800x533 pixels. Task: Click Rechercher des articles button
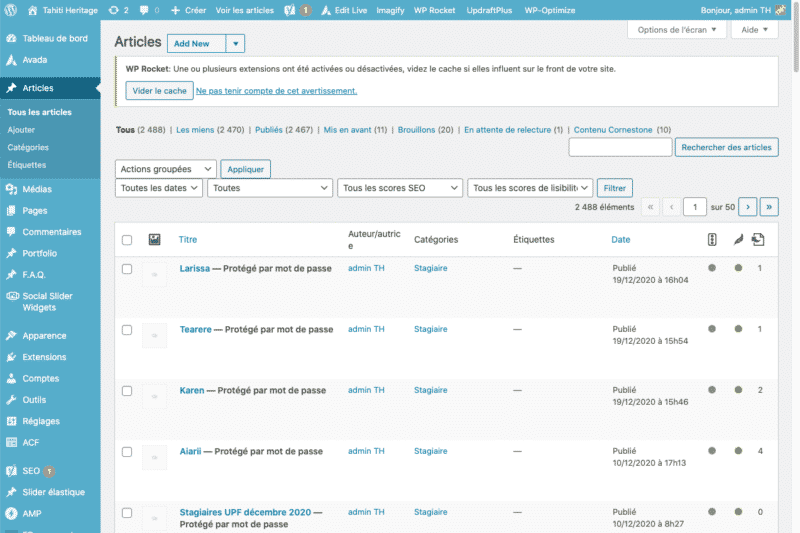point(727,147)
